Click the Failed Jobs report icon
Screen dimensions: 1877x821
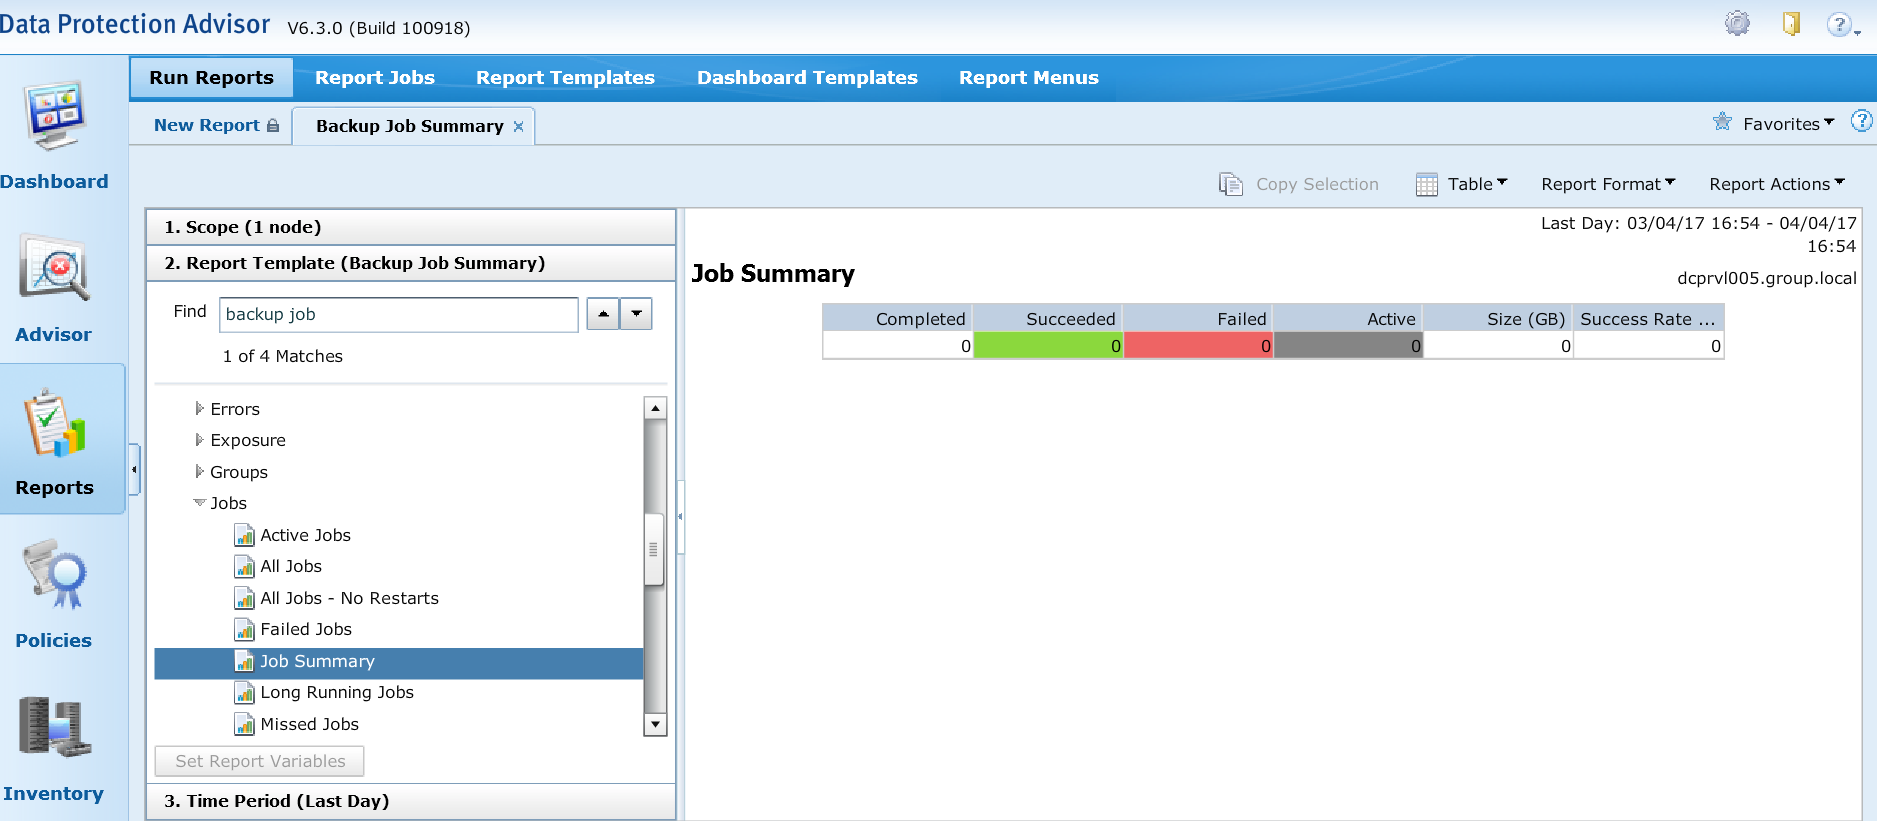click(244, 629)
